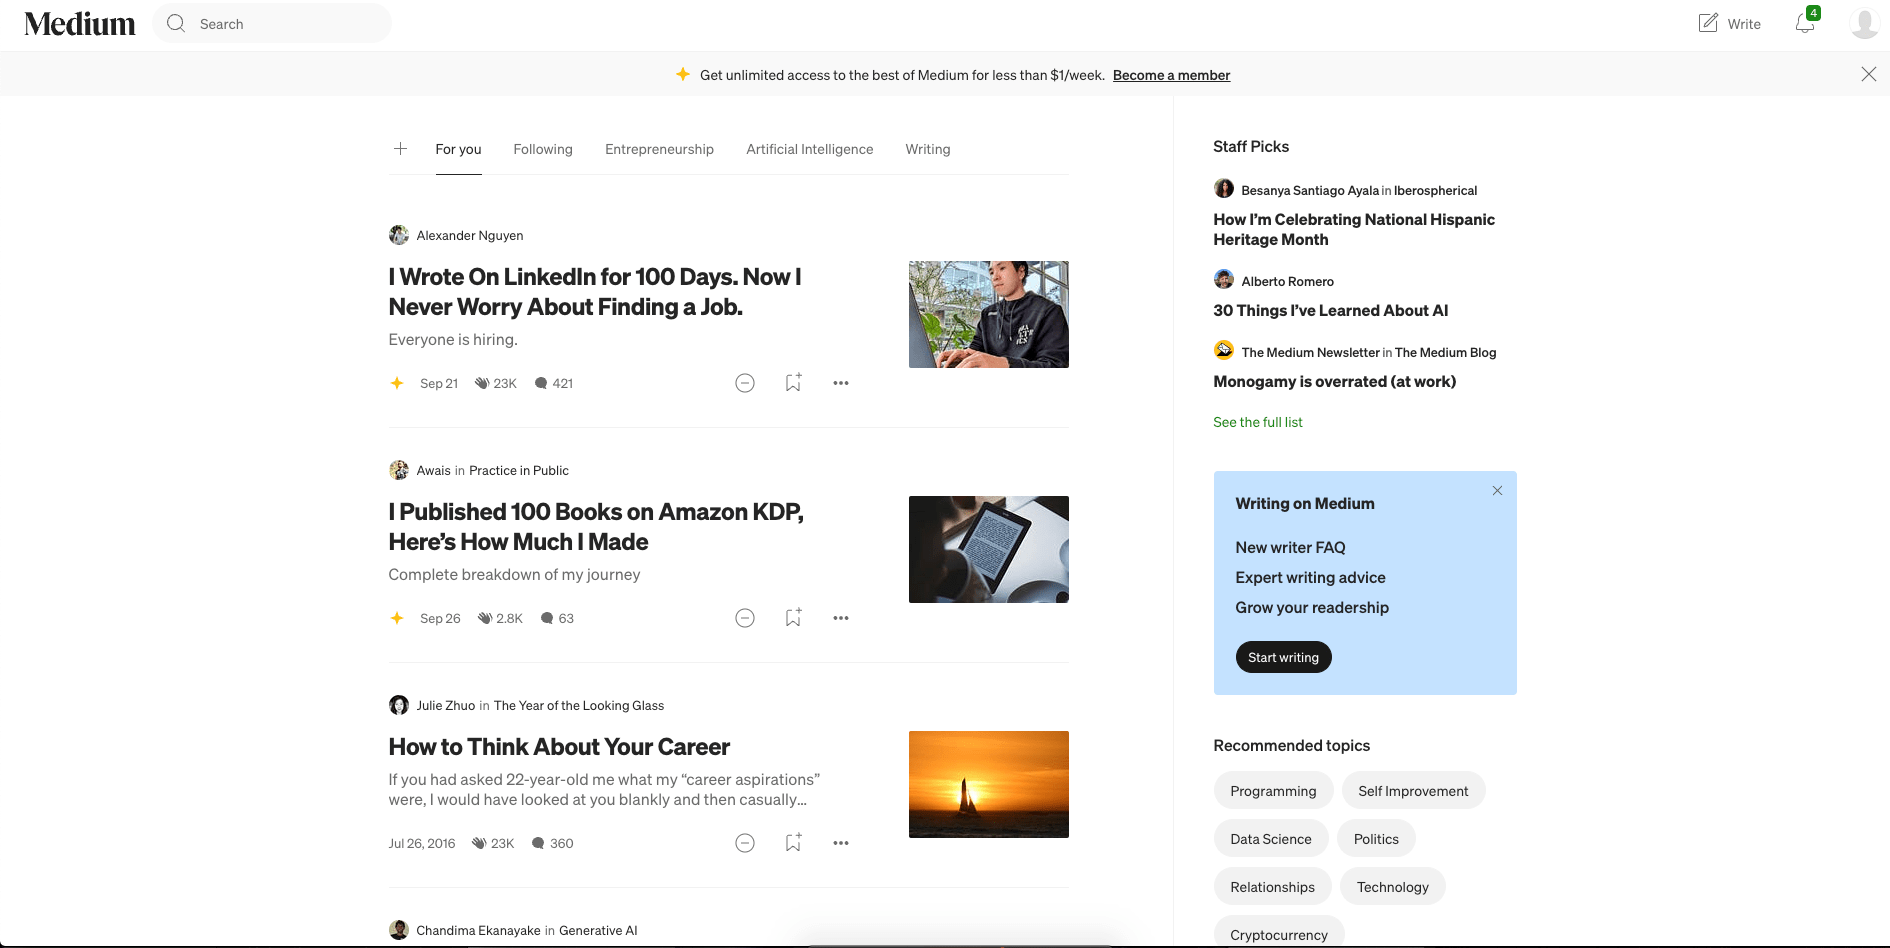Open the sunset sailboat thumbnail image
Image resolution: width=1890 pixels, height=948 pixels.
tap(988, 784)
